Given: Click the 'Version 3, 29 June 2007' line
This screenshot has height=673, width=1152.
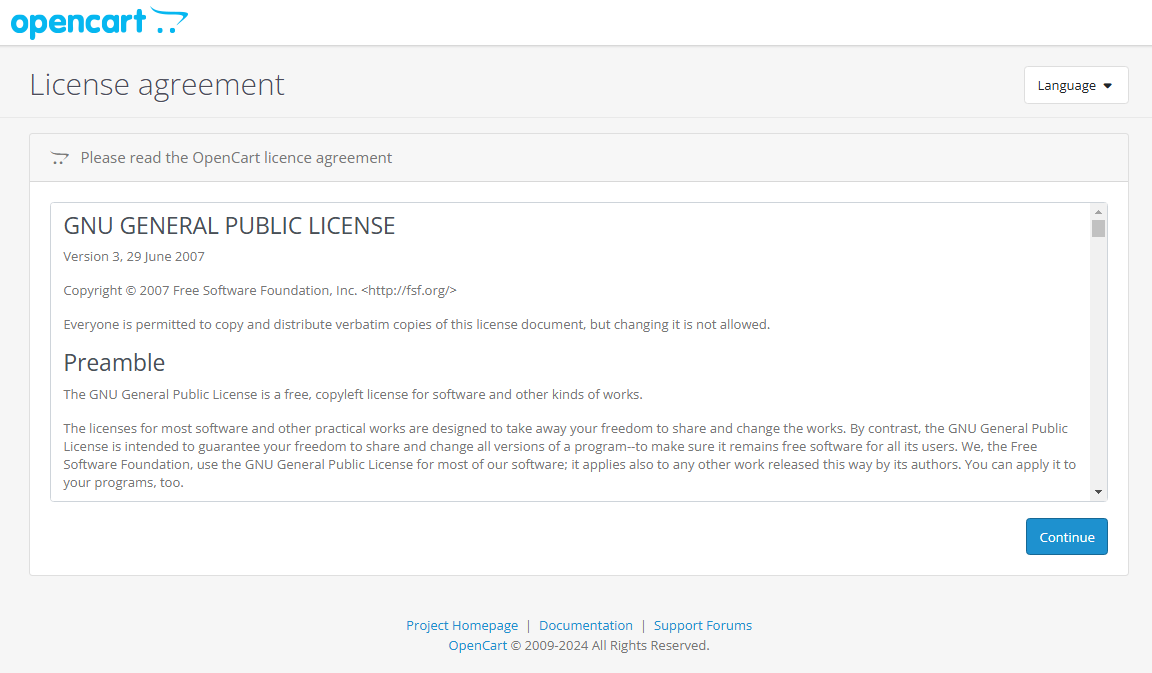Looking at the screenshot, I should click(x=134, y=256).
